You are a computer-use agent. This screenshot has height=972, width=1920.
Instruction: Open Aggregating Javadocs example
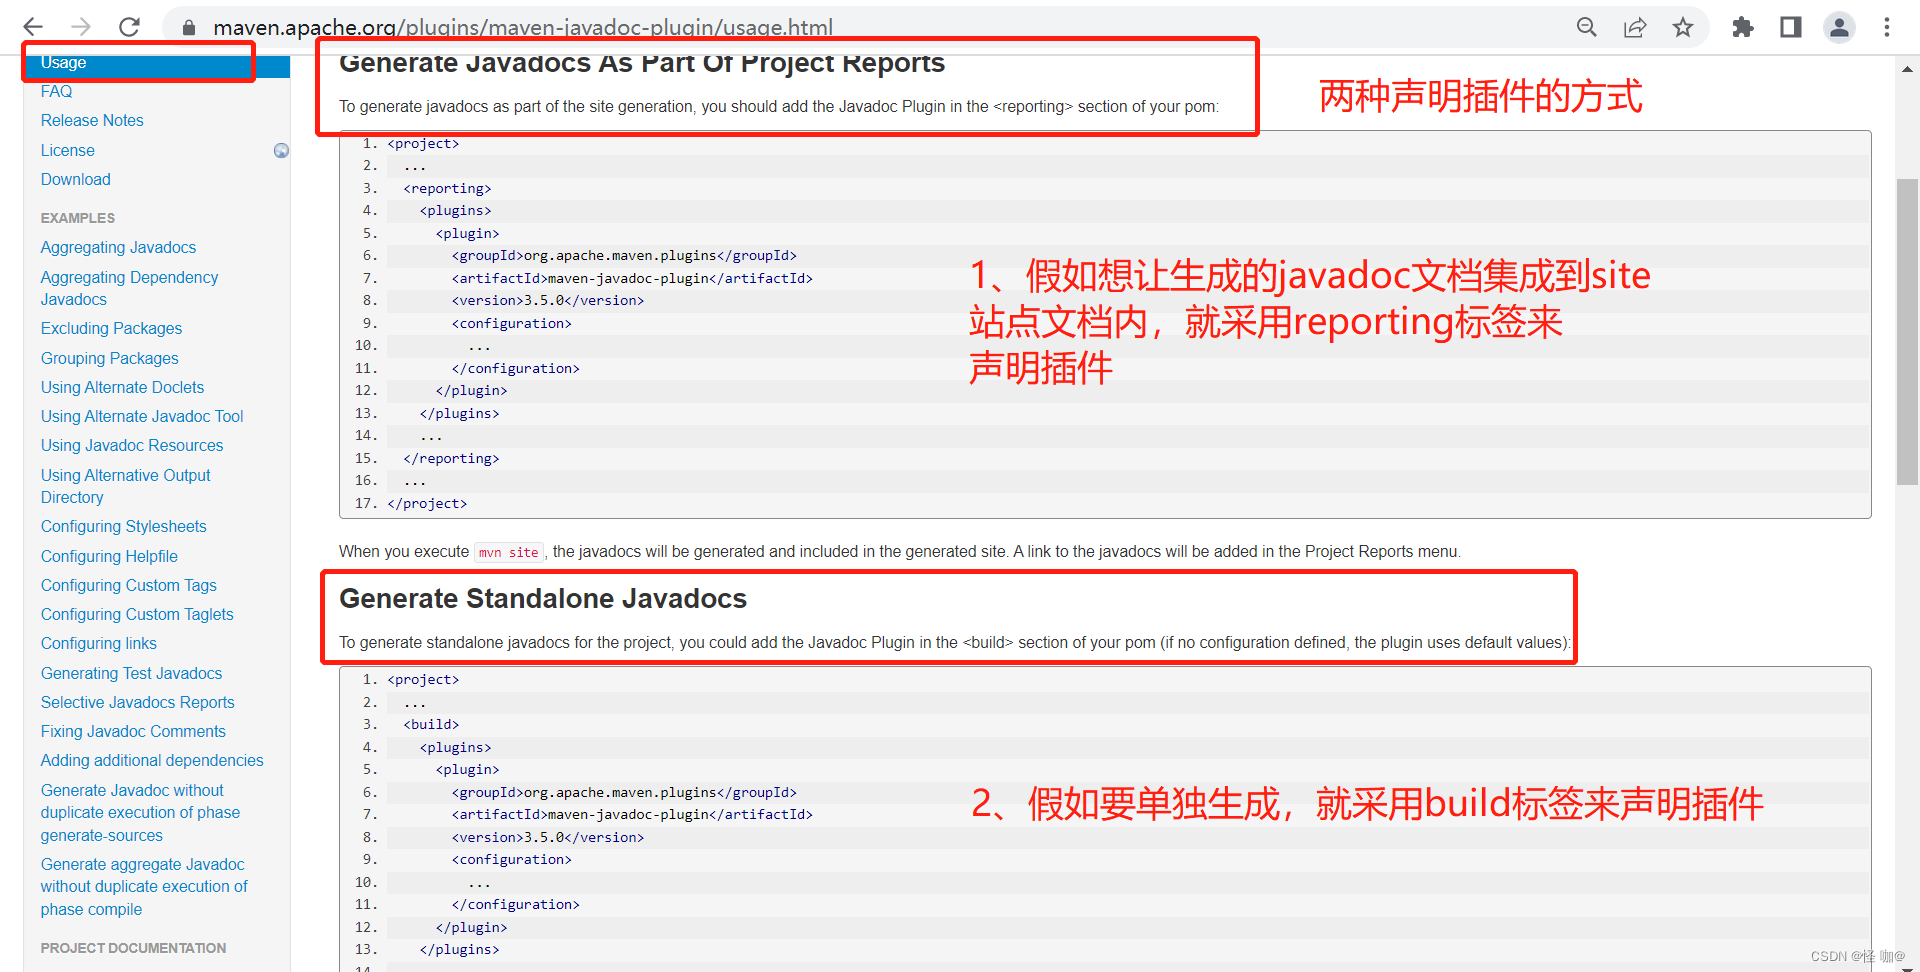click(118, 247)
